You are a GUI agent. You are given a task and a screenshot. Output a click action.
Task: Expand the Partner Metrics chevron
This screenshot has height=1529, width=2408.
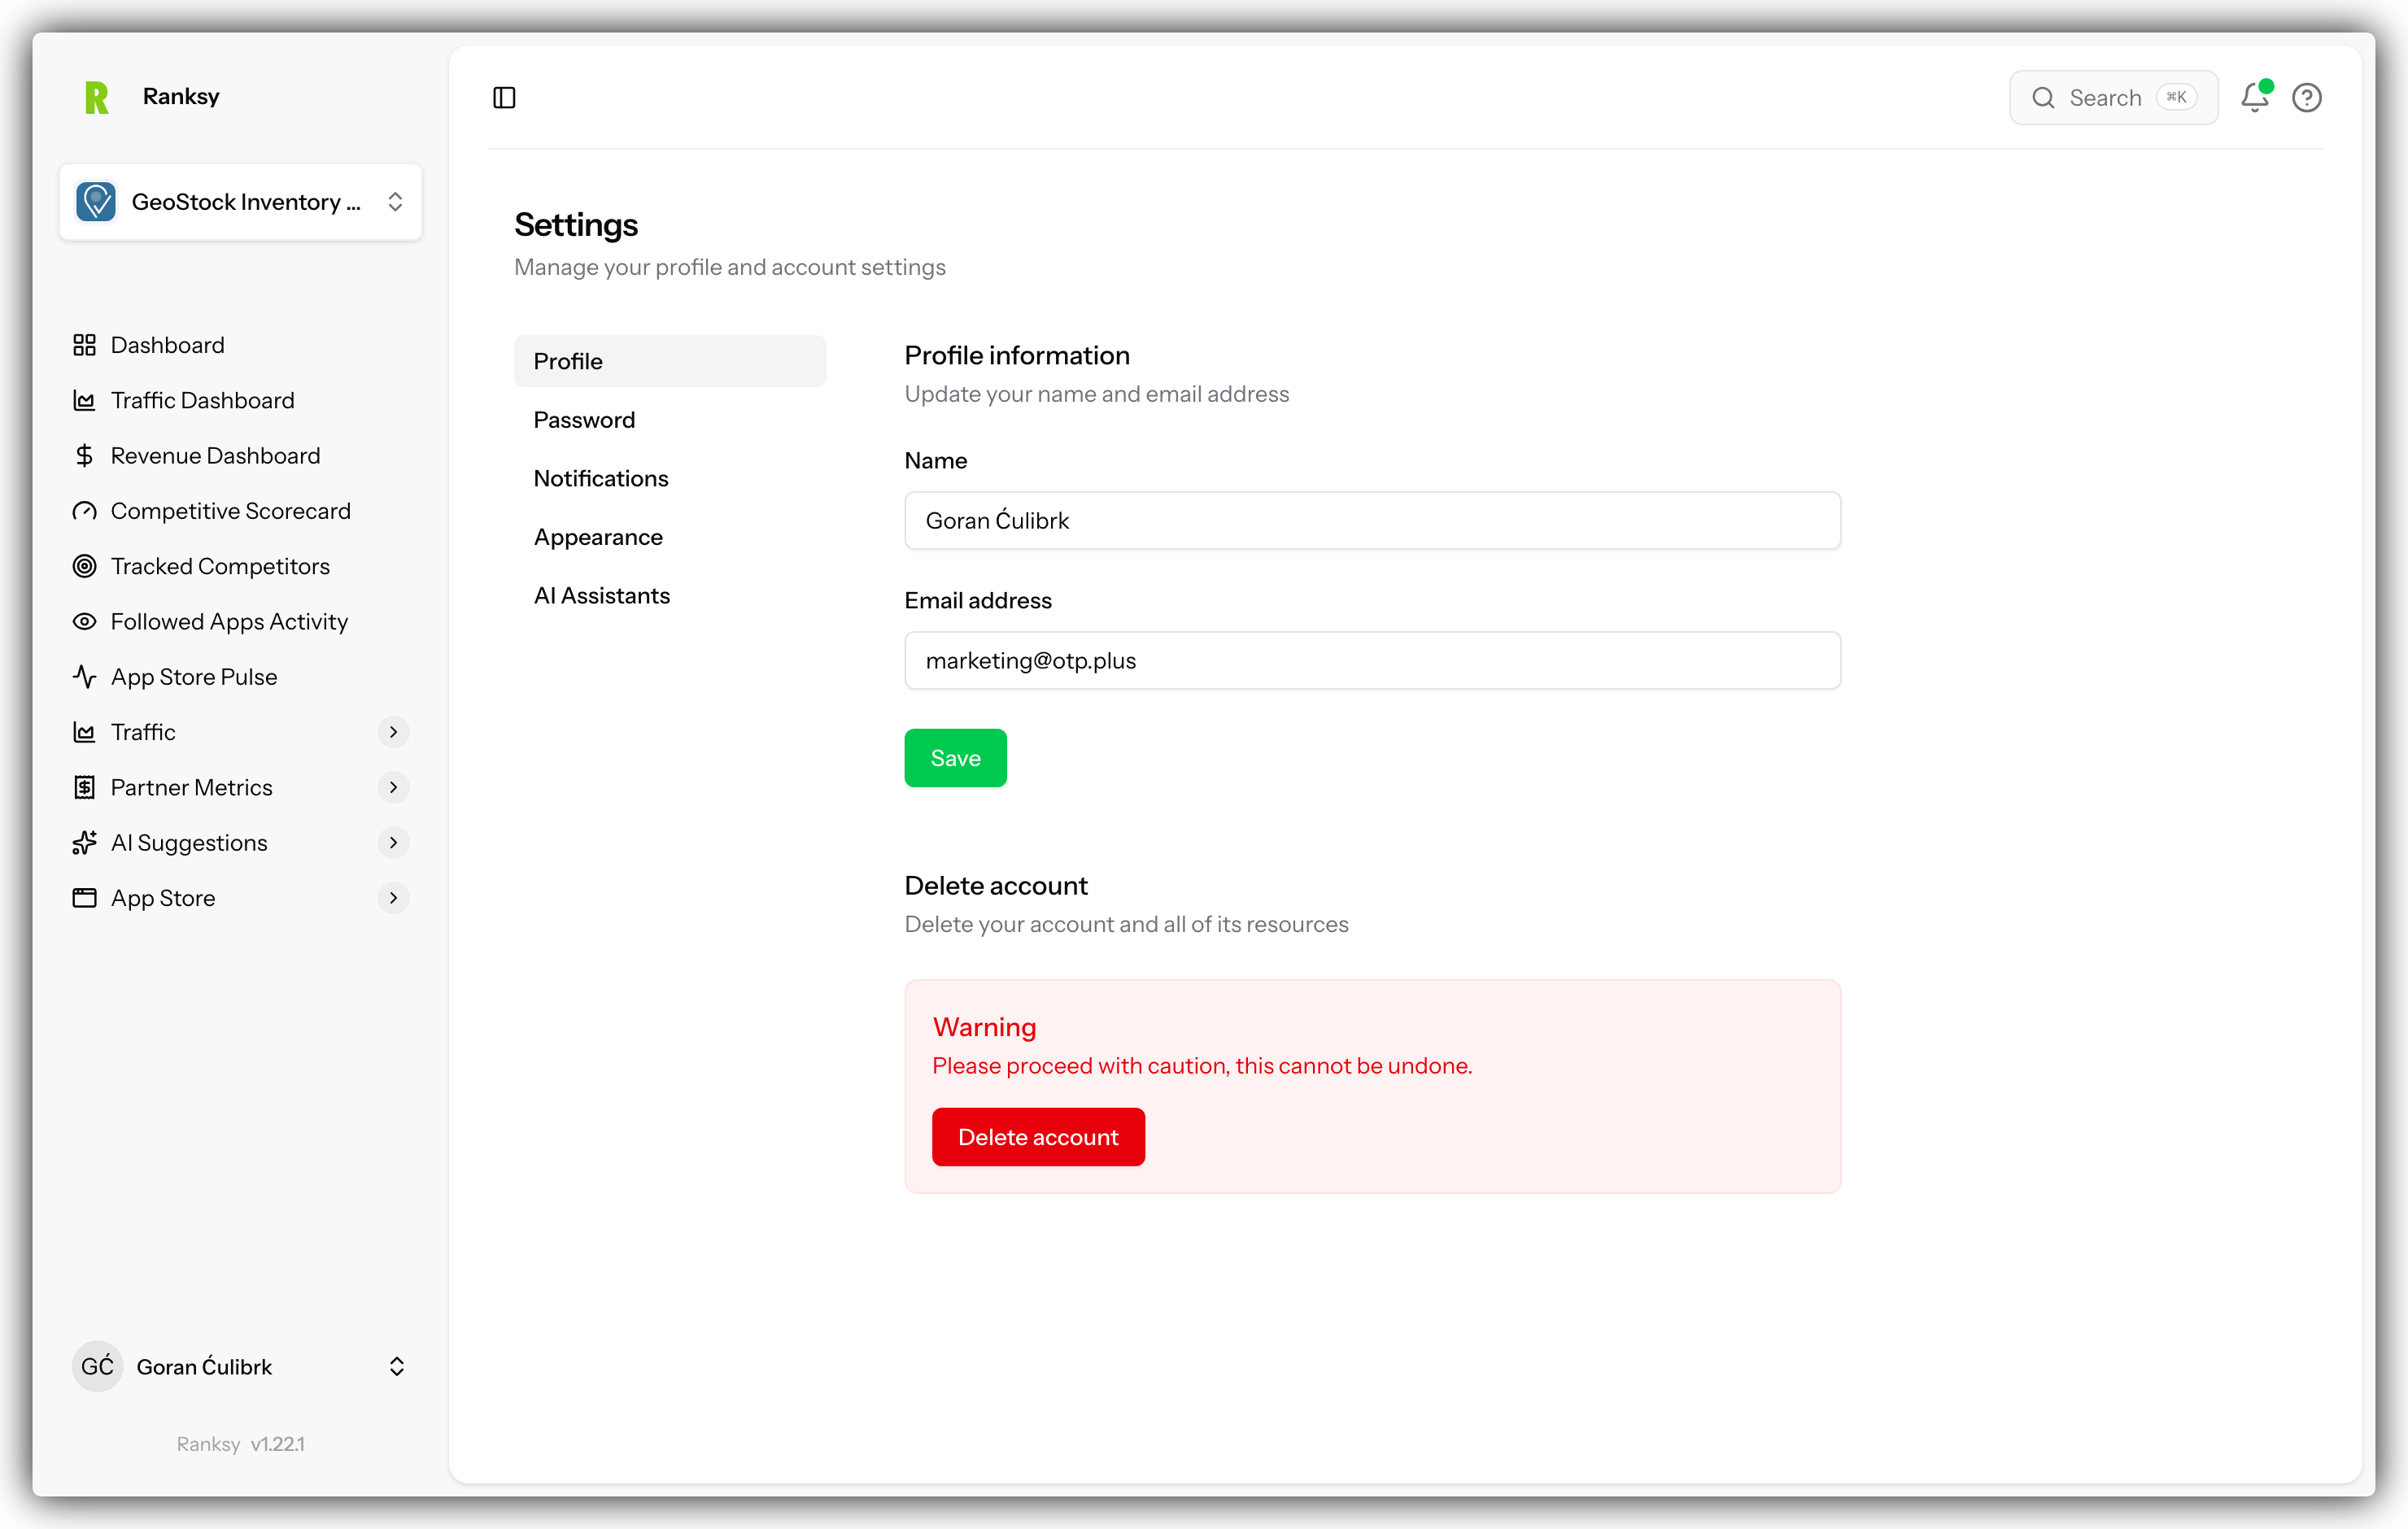[x=394, y=788]
